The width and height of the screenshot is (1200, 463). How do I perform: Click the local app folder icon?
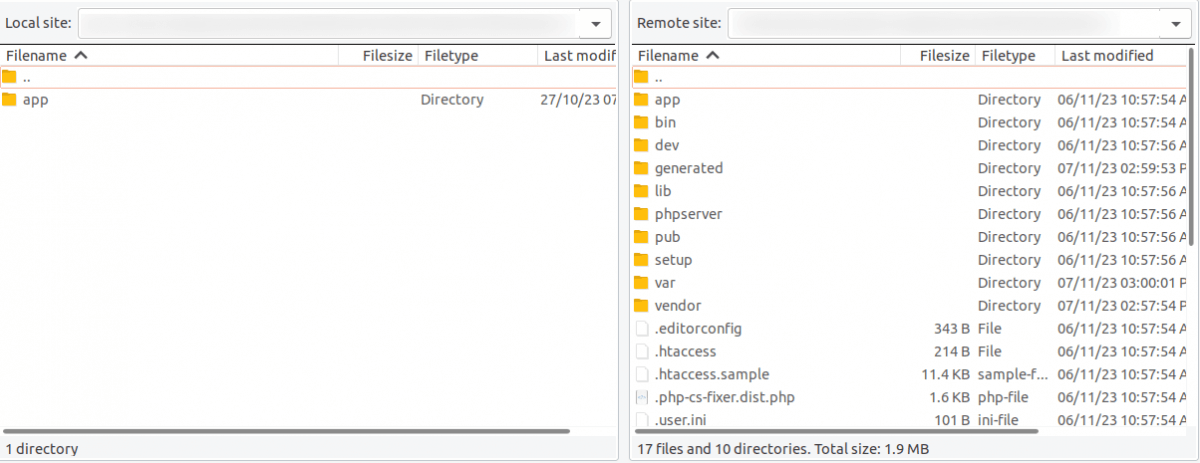click(10, 100)
